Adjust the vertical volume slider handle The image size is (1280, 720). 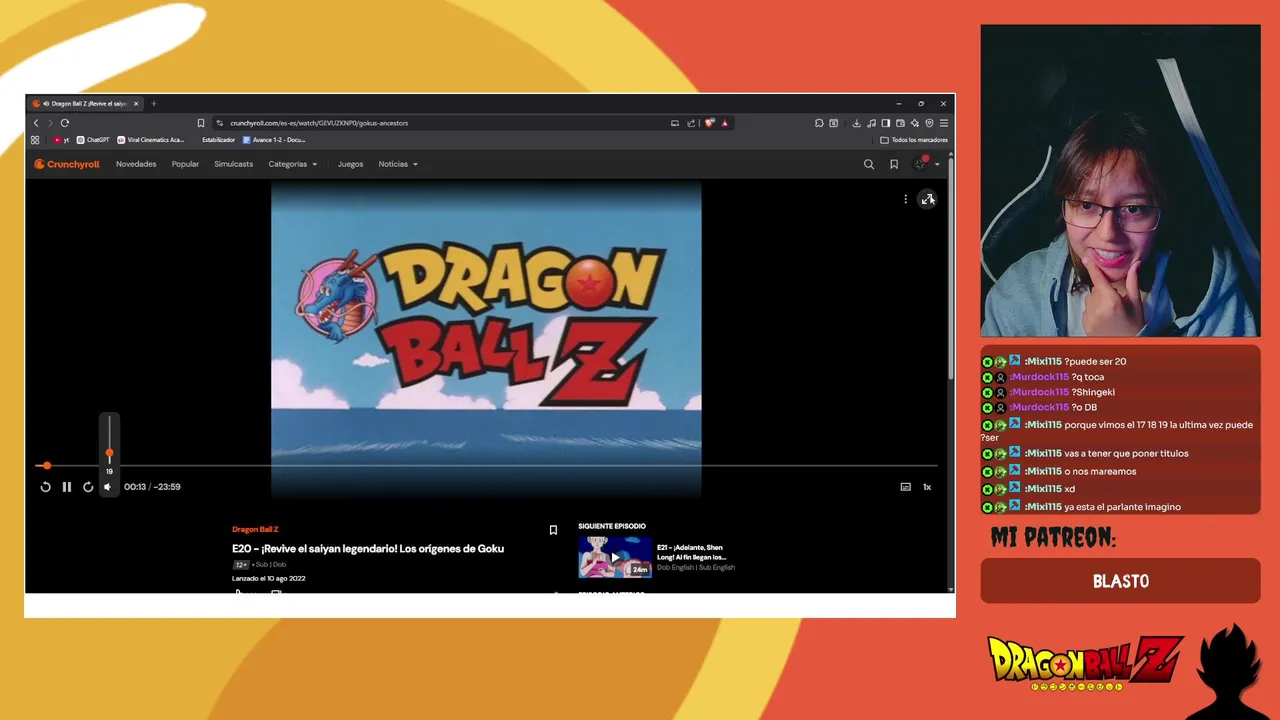(109, 453)
